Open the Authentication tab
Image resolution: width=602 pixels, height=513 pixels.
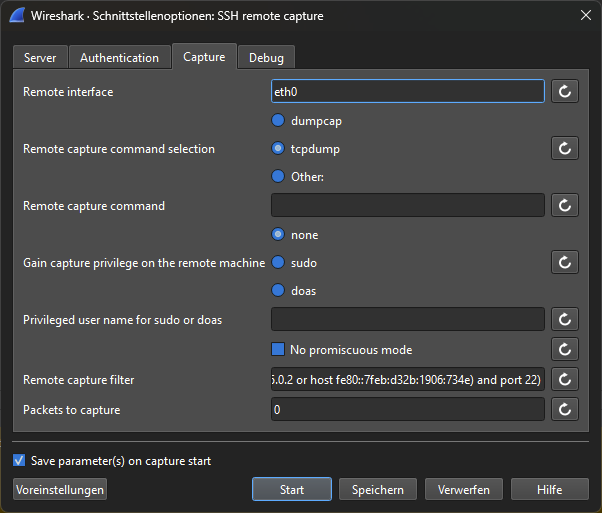(119, 58)
